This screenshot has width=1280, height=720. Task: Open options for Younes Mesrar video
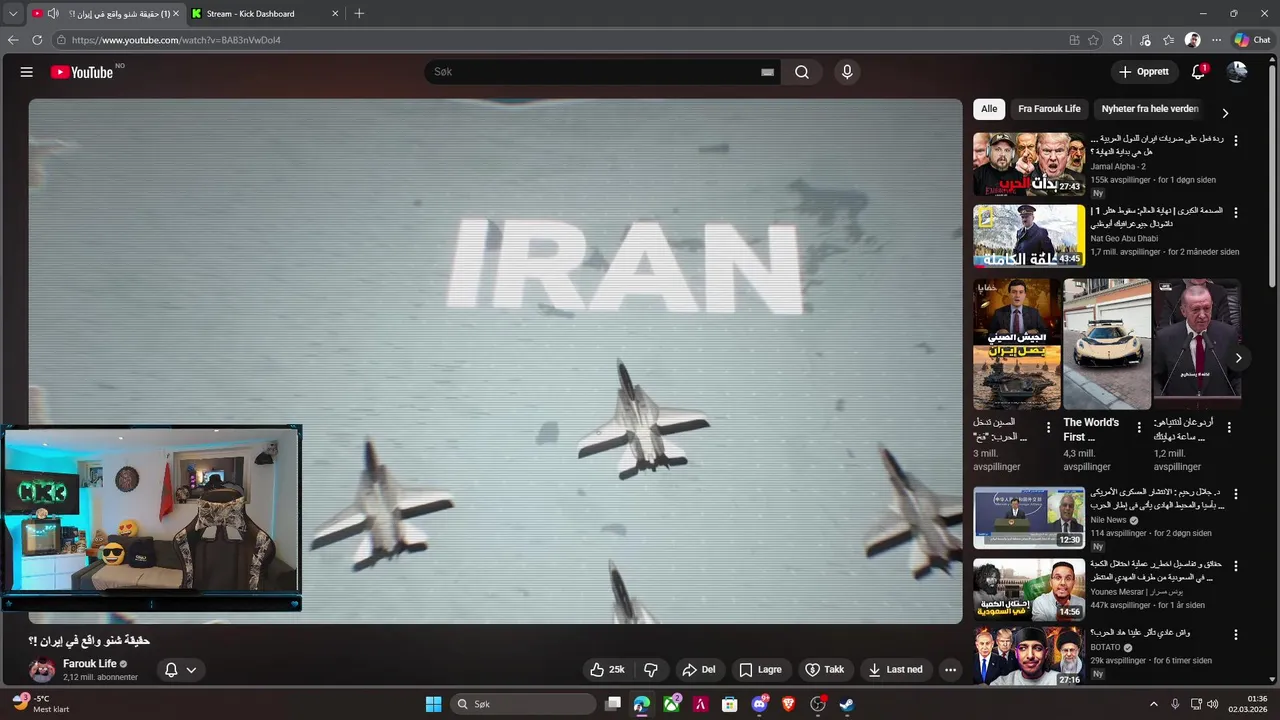[1236, 566]
